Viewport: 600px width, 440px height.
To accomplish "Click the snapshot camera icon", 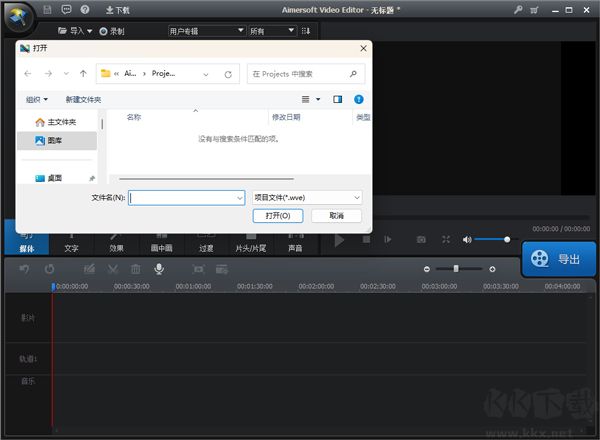I will 421,240.
